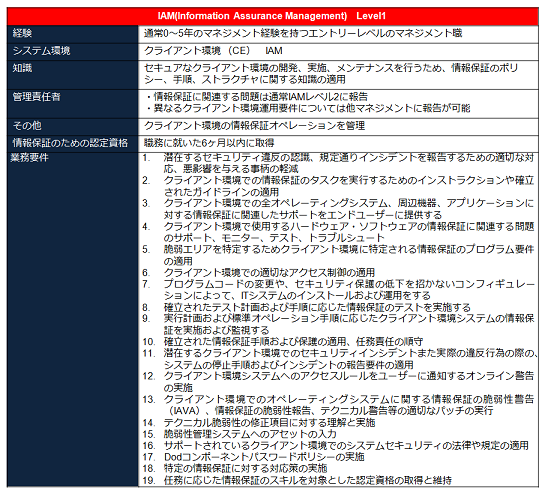Click requirement item 1 about セキュリティ違反の認識
The width and height of the screenshot is (545, 494).
coord(338,163)
